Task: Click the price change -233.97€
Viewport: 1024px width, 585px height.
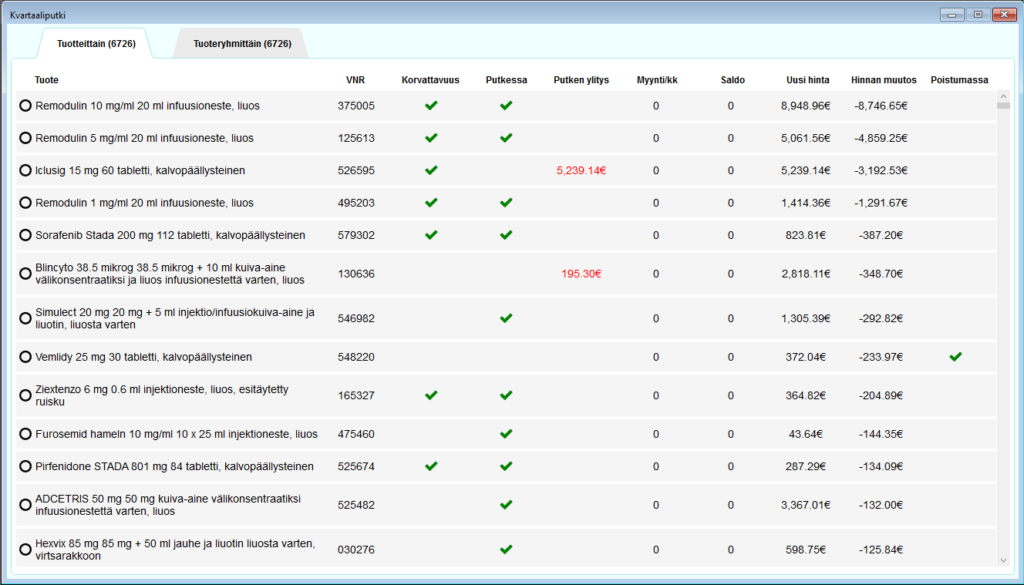Action: 881,357
